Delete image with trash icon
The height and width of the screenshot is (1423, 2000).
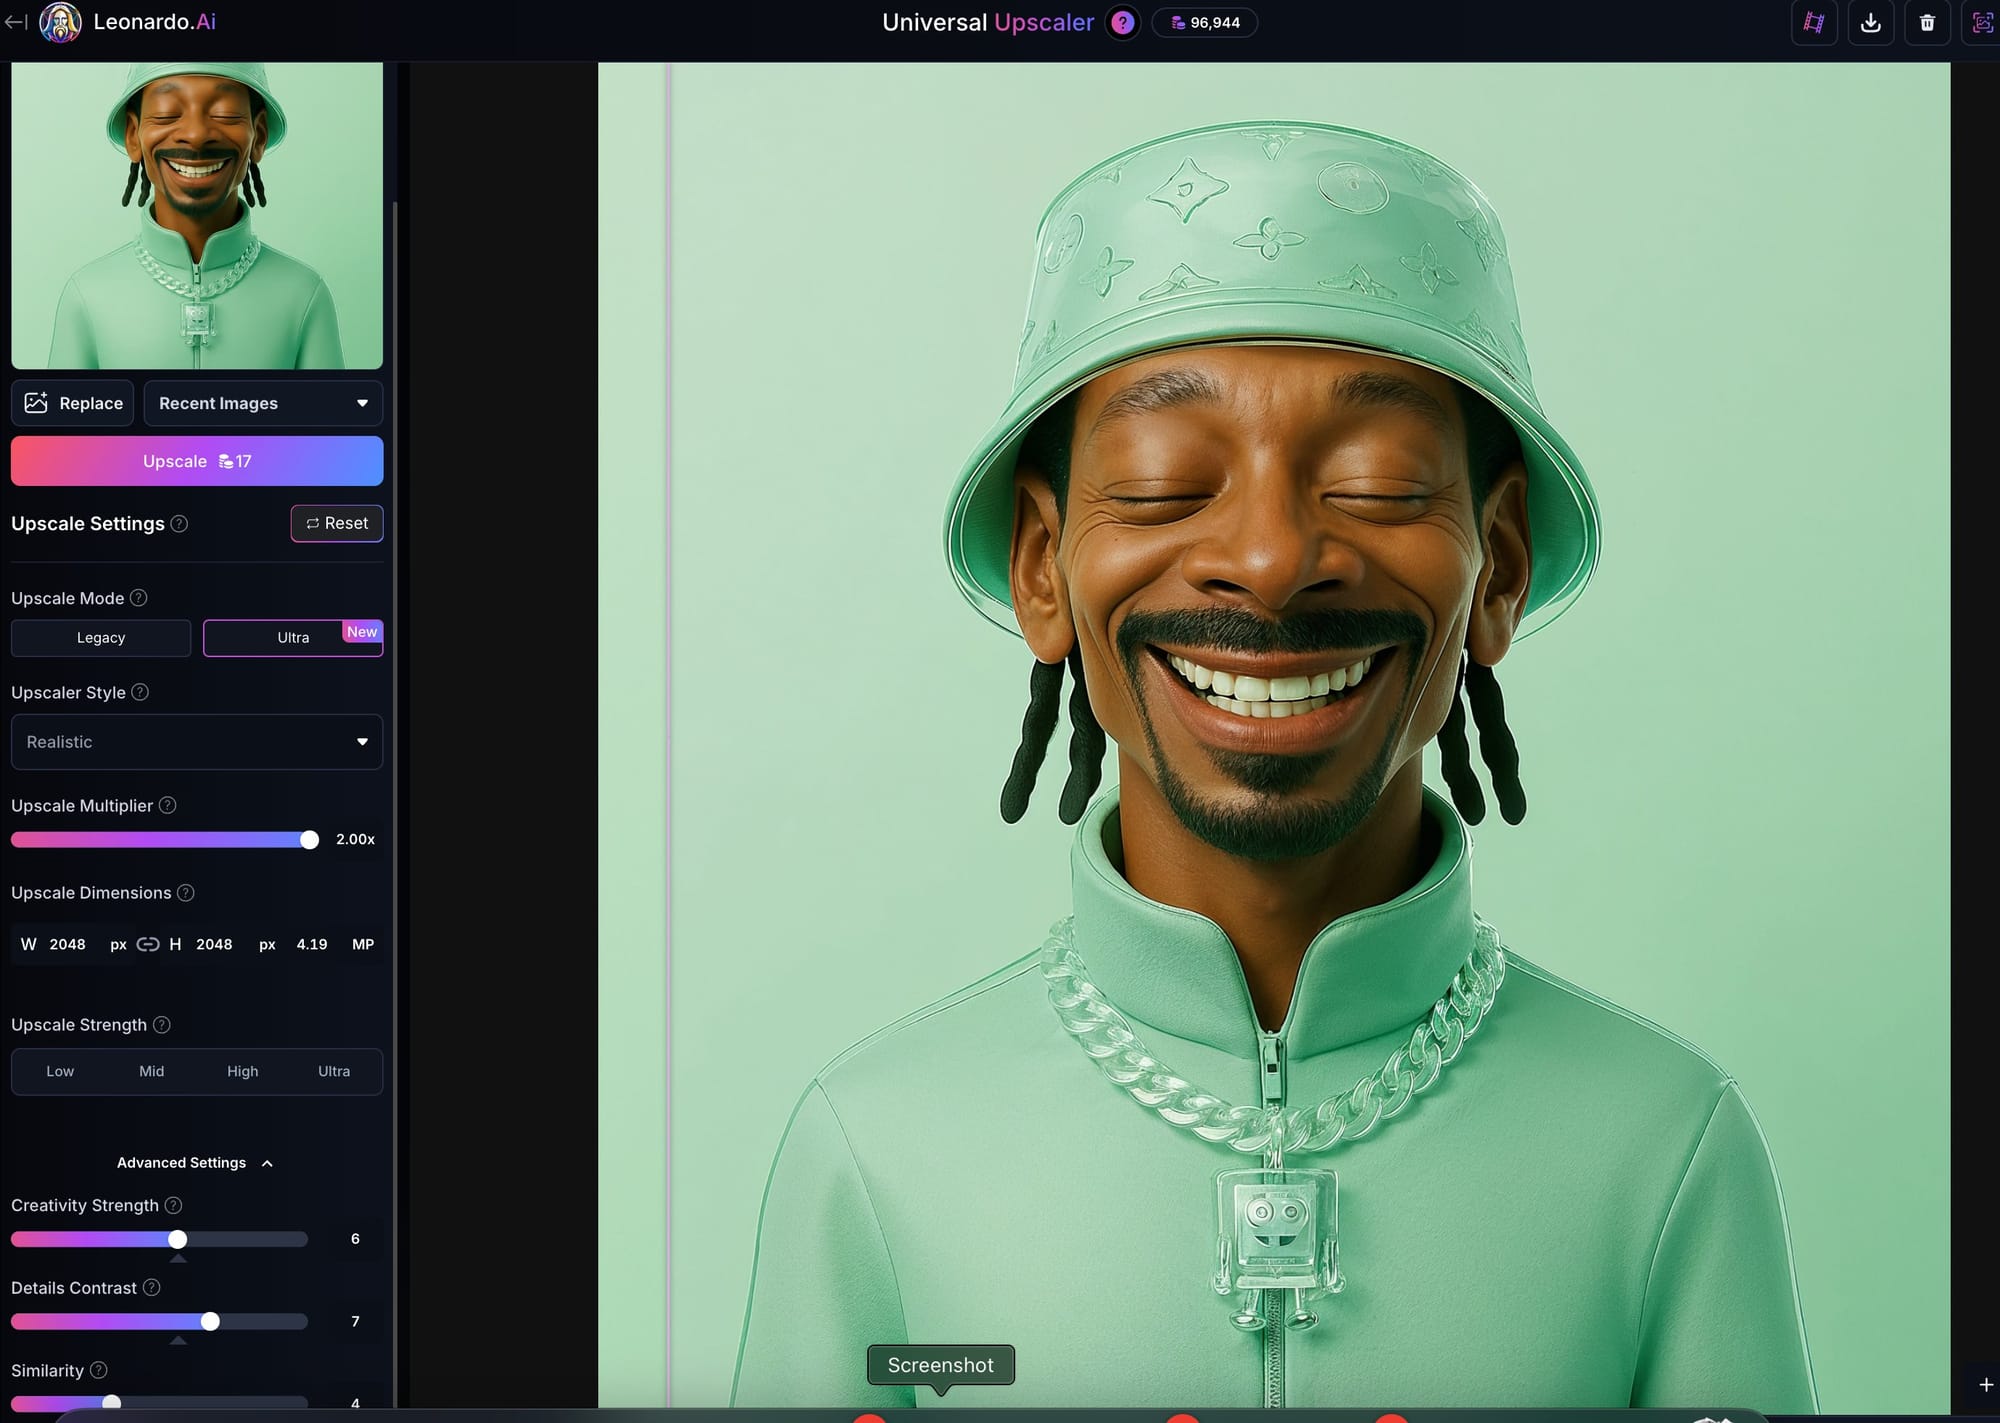(1927, 23)
